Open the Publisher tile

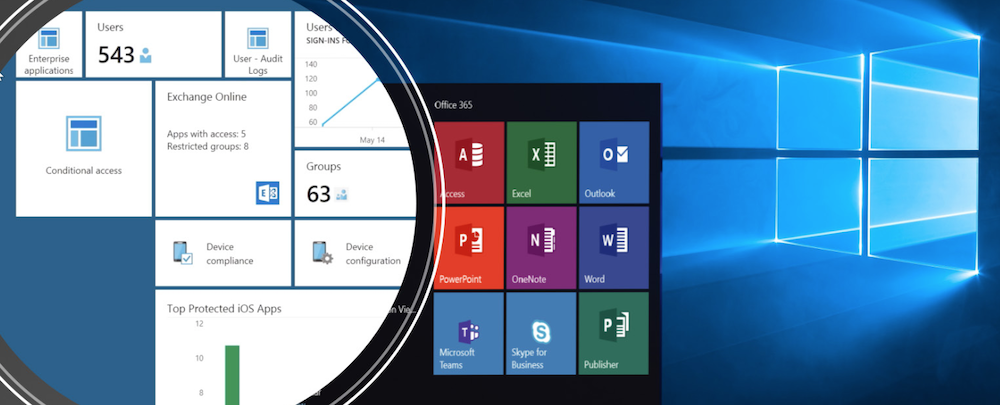click(614, 332)
